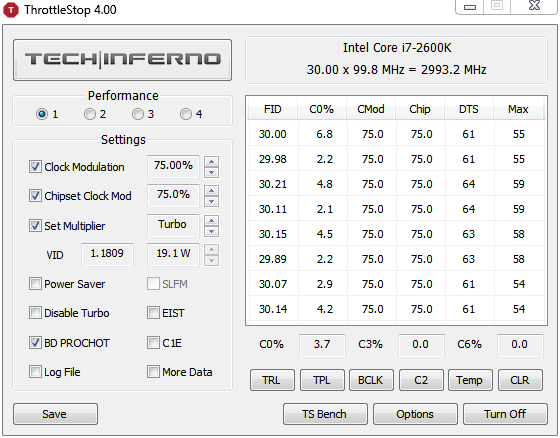The image size is (560, 438).
Task: Enable the Disable Turbo checkbox
Action: pos(35,313)
